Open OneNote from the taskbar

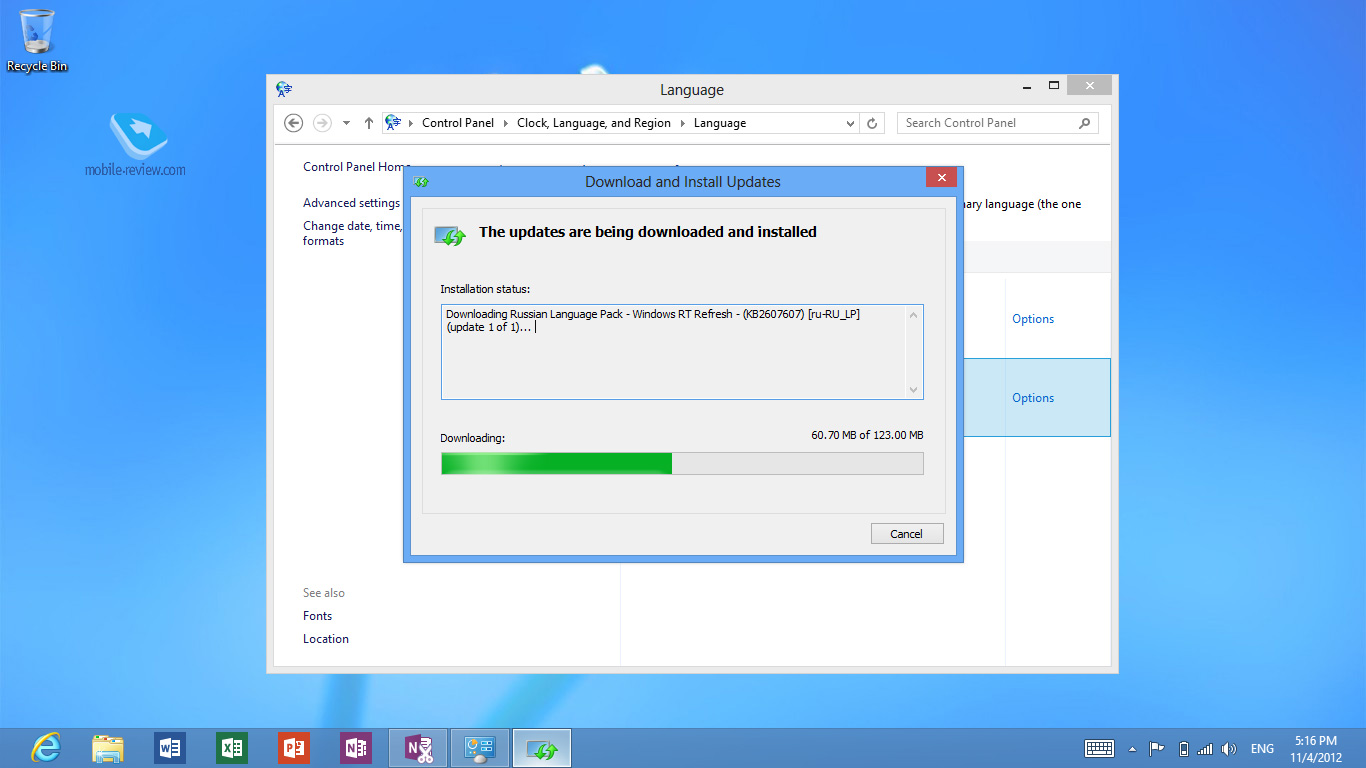[x=356, y=748]
